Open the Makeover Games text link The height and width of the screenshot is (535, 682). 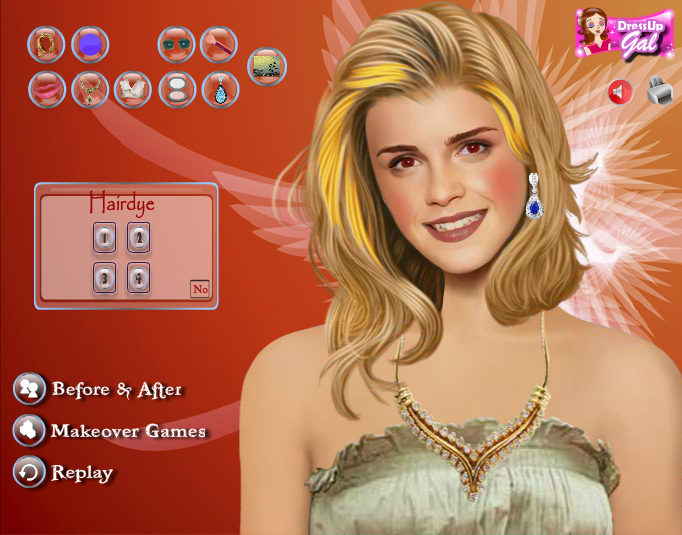click(129, 431)
